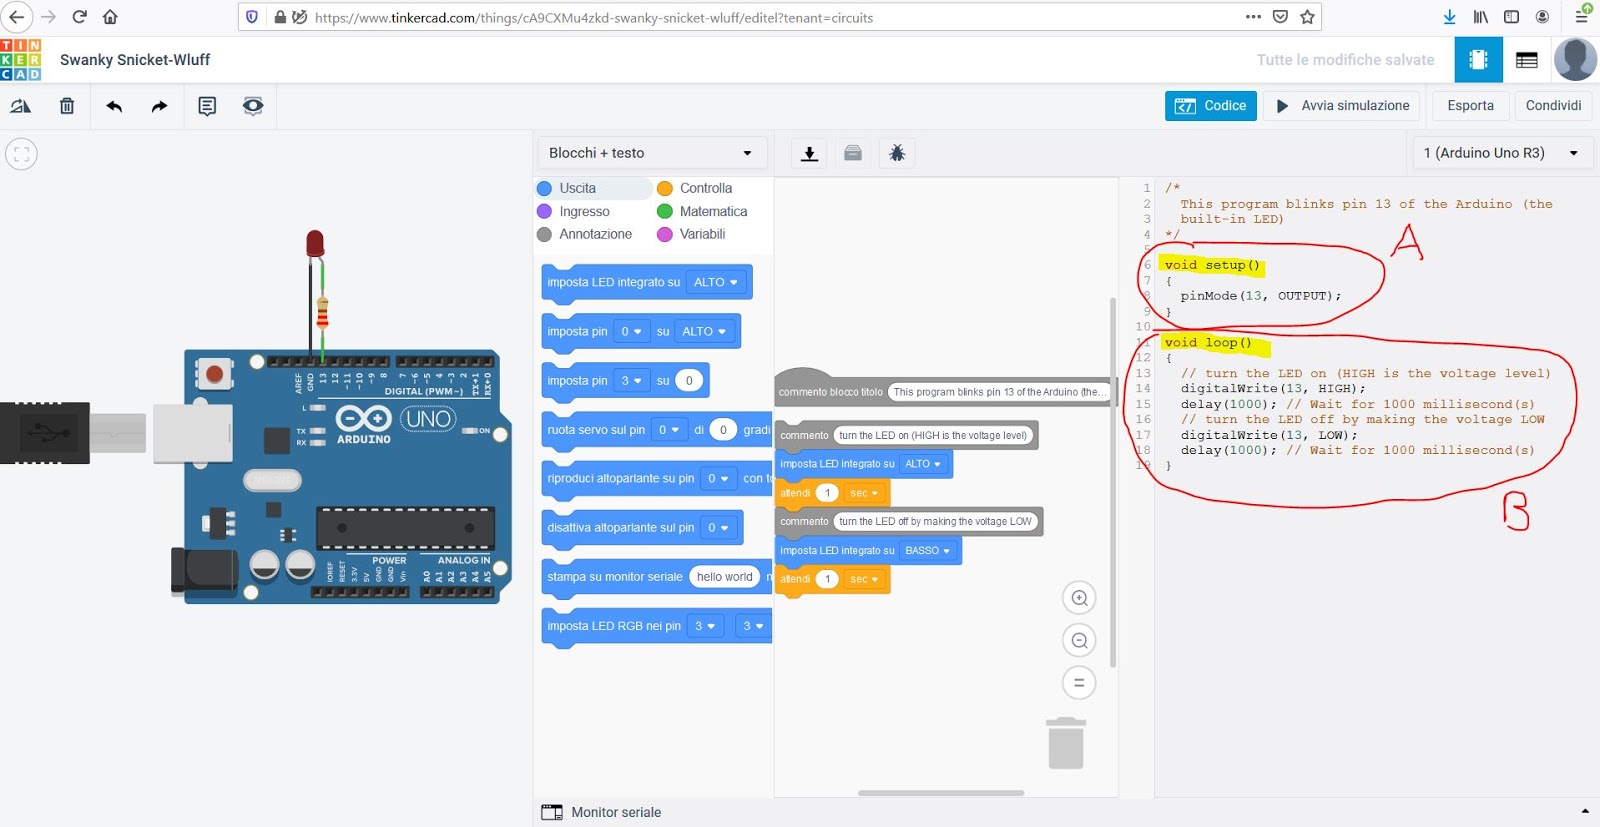Open the user profile avatar
The width and height of the screenshot is (1600, 827).
click(1575, 60)
